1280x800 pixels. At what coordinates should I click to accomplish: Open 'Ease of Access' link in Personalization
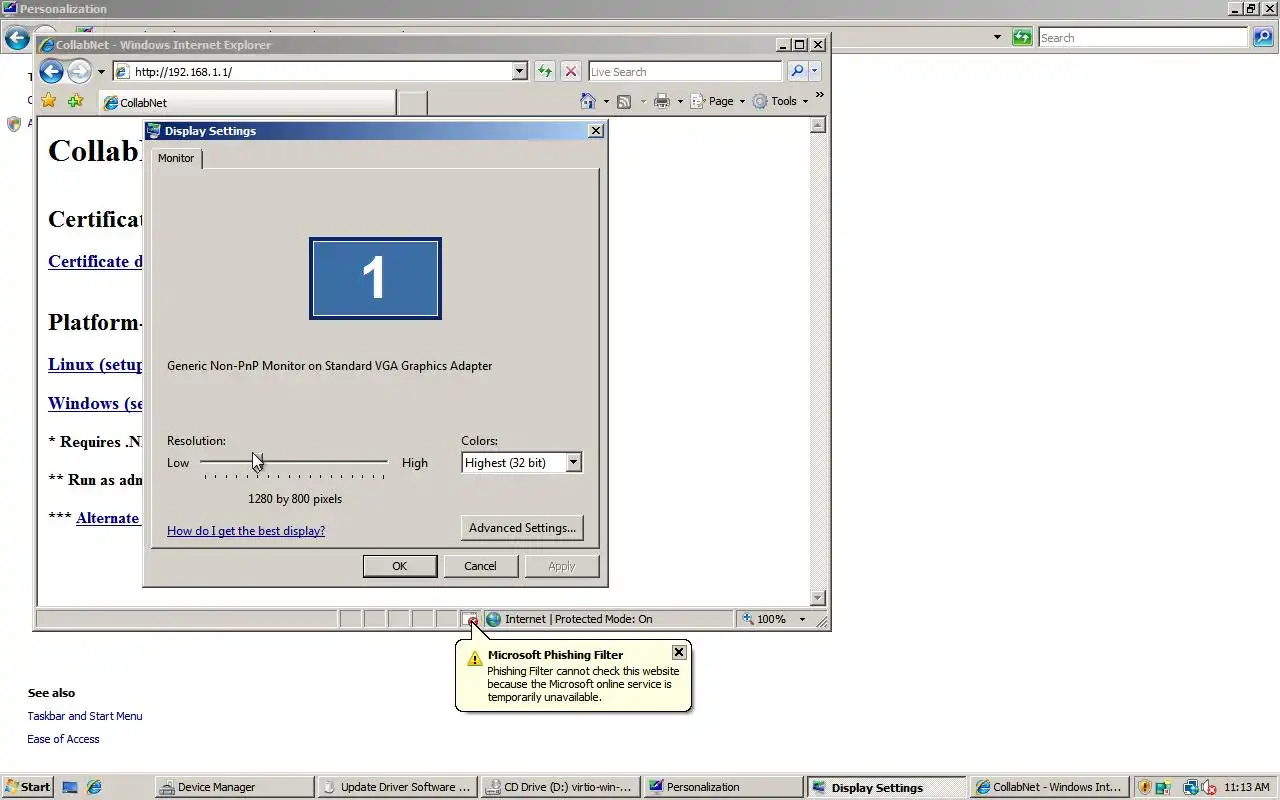pos(63,739)
